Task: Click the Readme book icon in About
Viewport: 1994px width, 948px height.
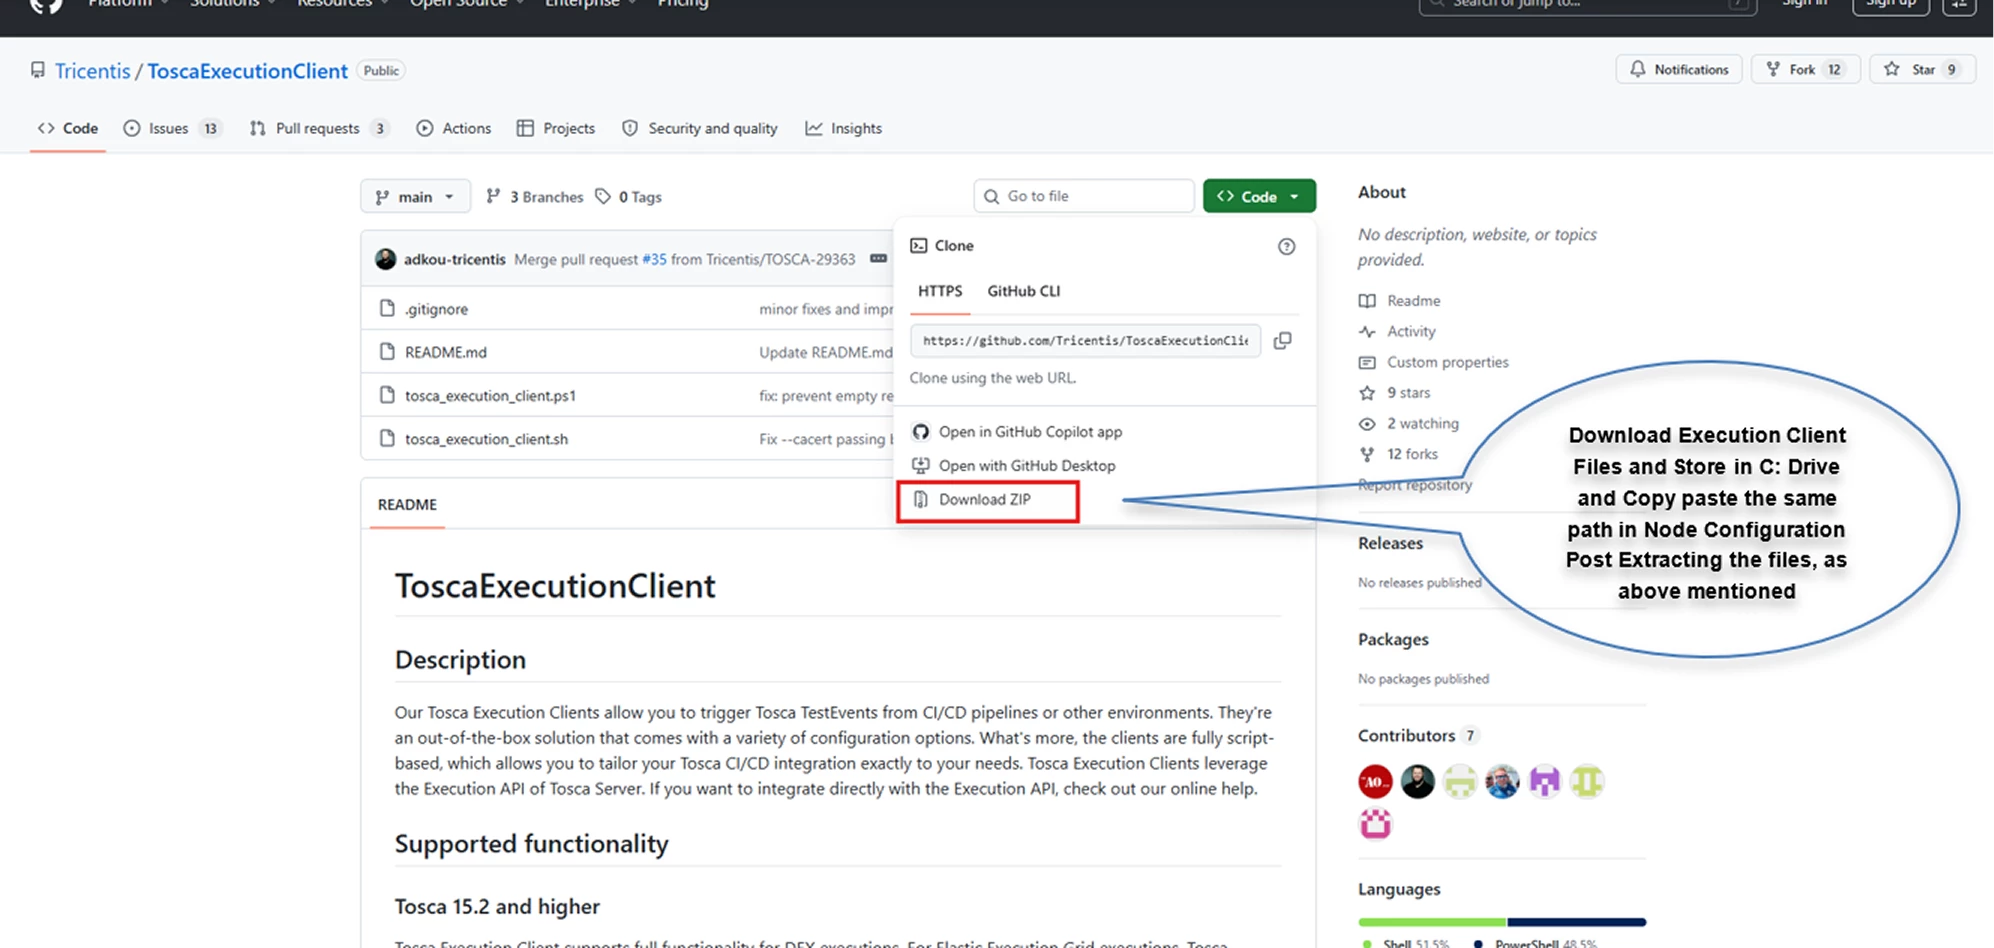Action: [1367, 301]
